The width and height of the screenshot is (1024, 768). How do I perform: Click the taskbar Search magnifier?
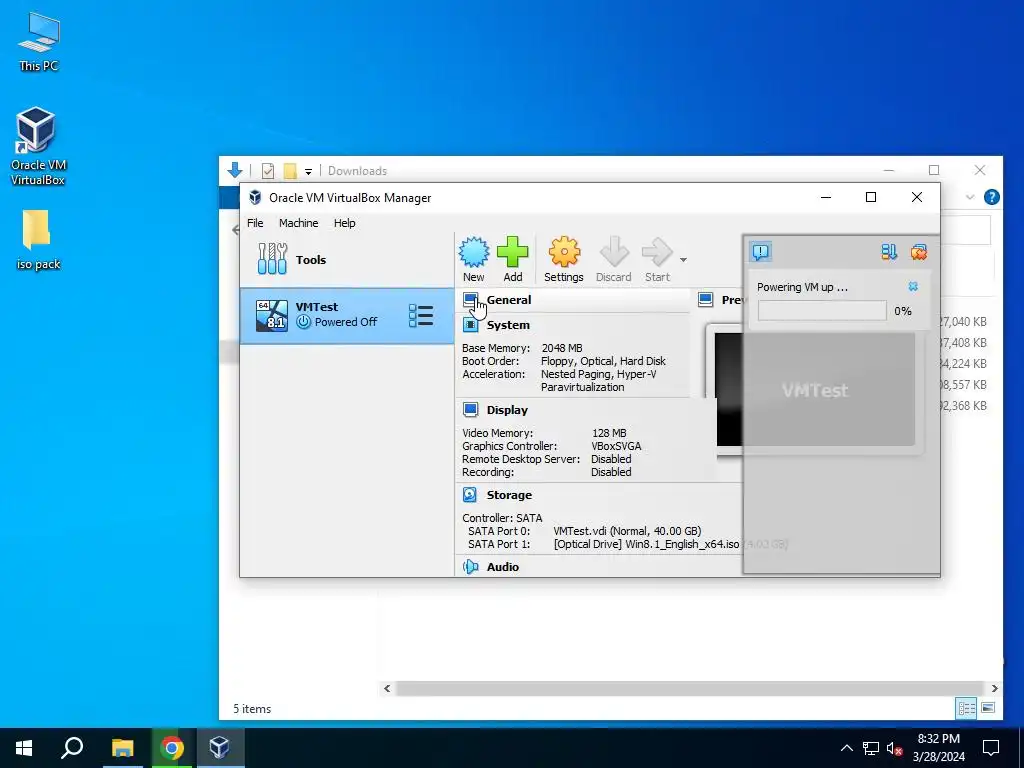pos(72,748)
